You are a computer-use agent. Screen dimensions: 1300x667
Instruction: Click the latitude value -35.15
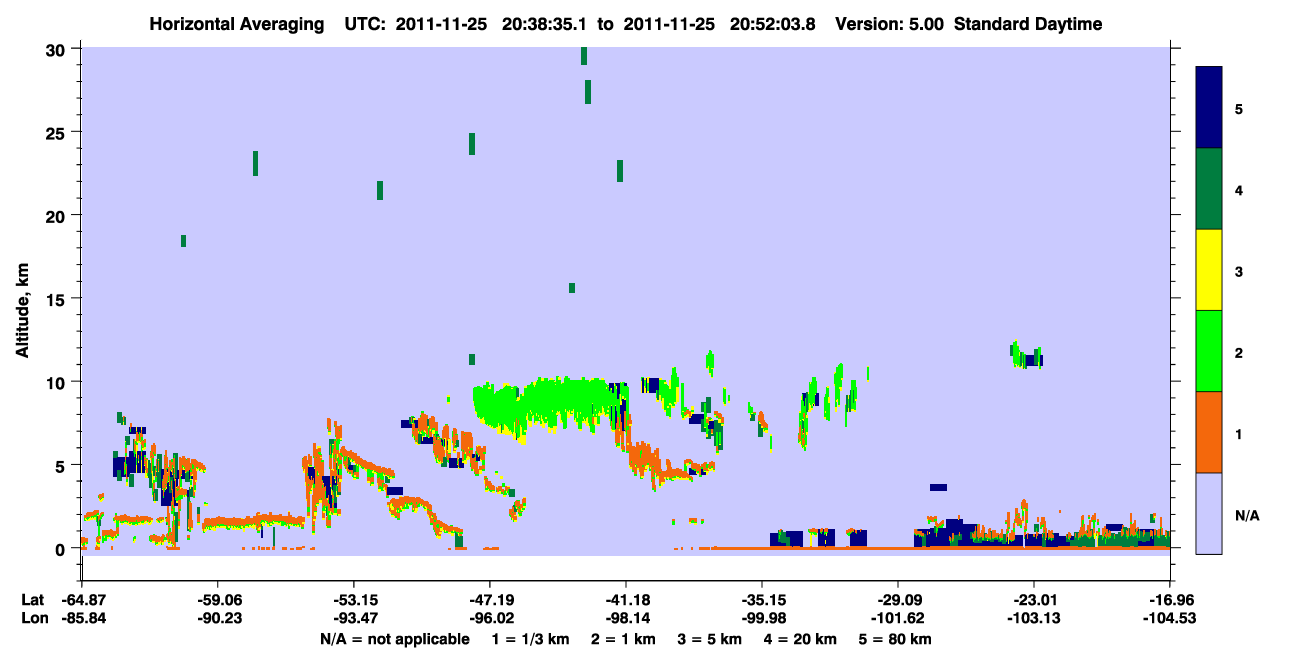(x=762, y=600)
